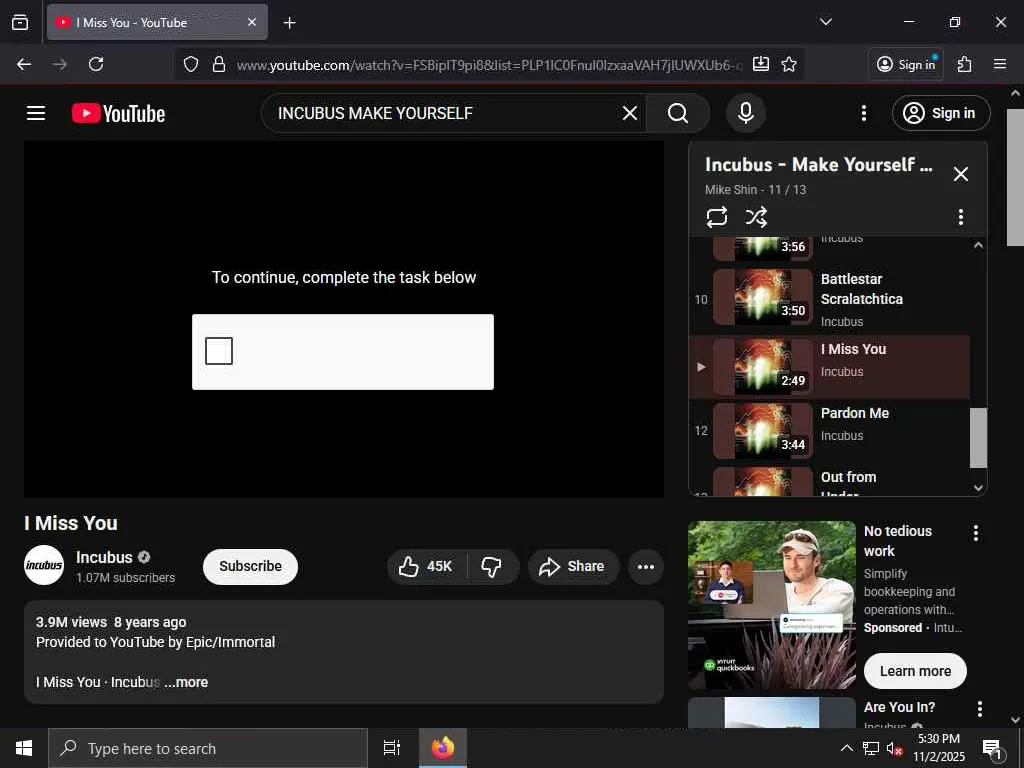Bookmark this page with star

(789, 64)
